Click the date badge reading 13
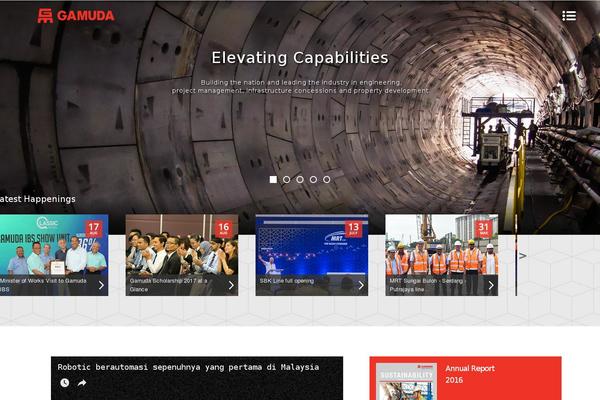600x400 pixels. 354,229
